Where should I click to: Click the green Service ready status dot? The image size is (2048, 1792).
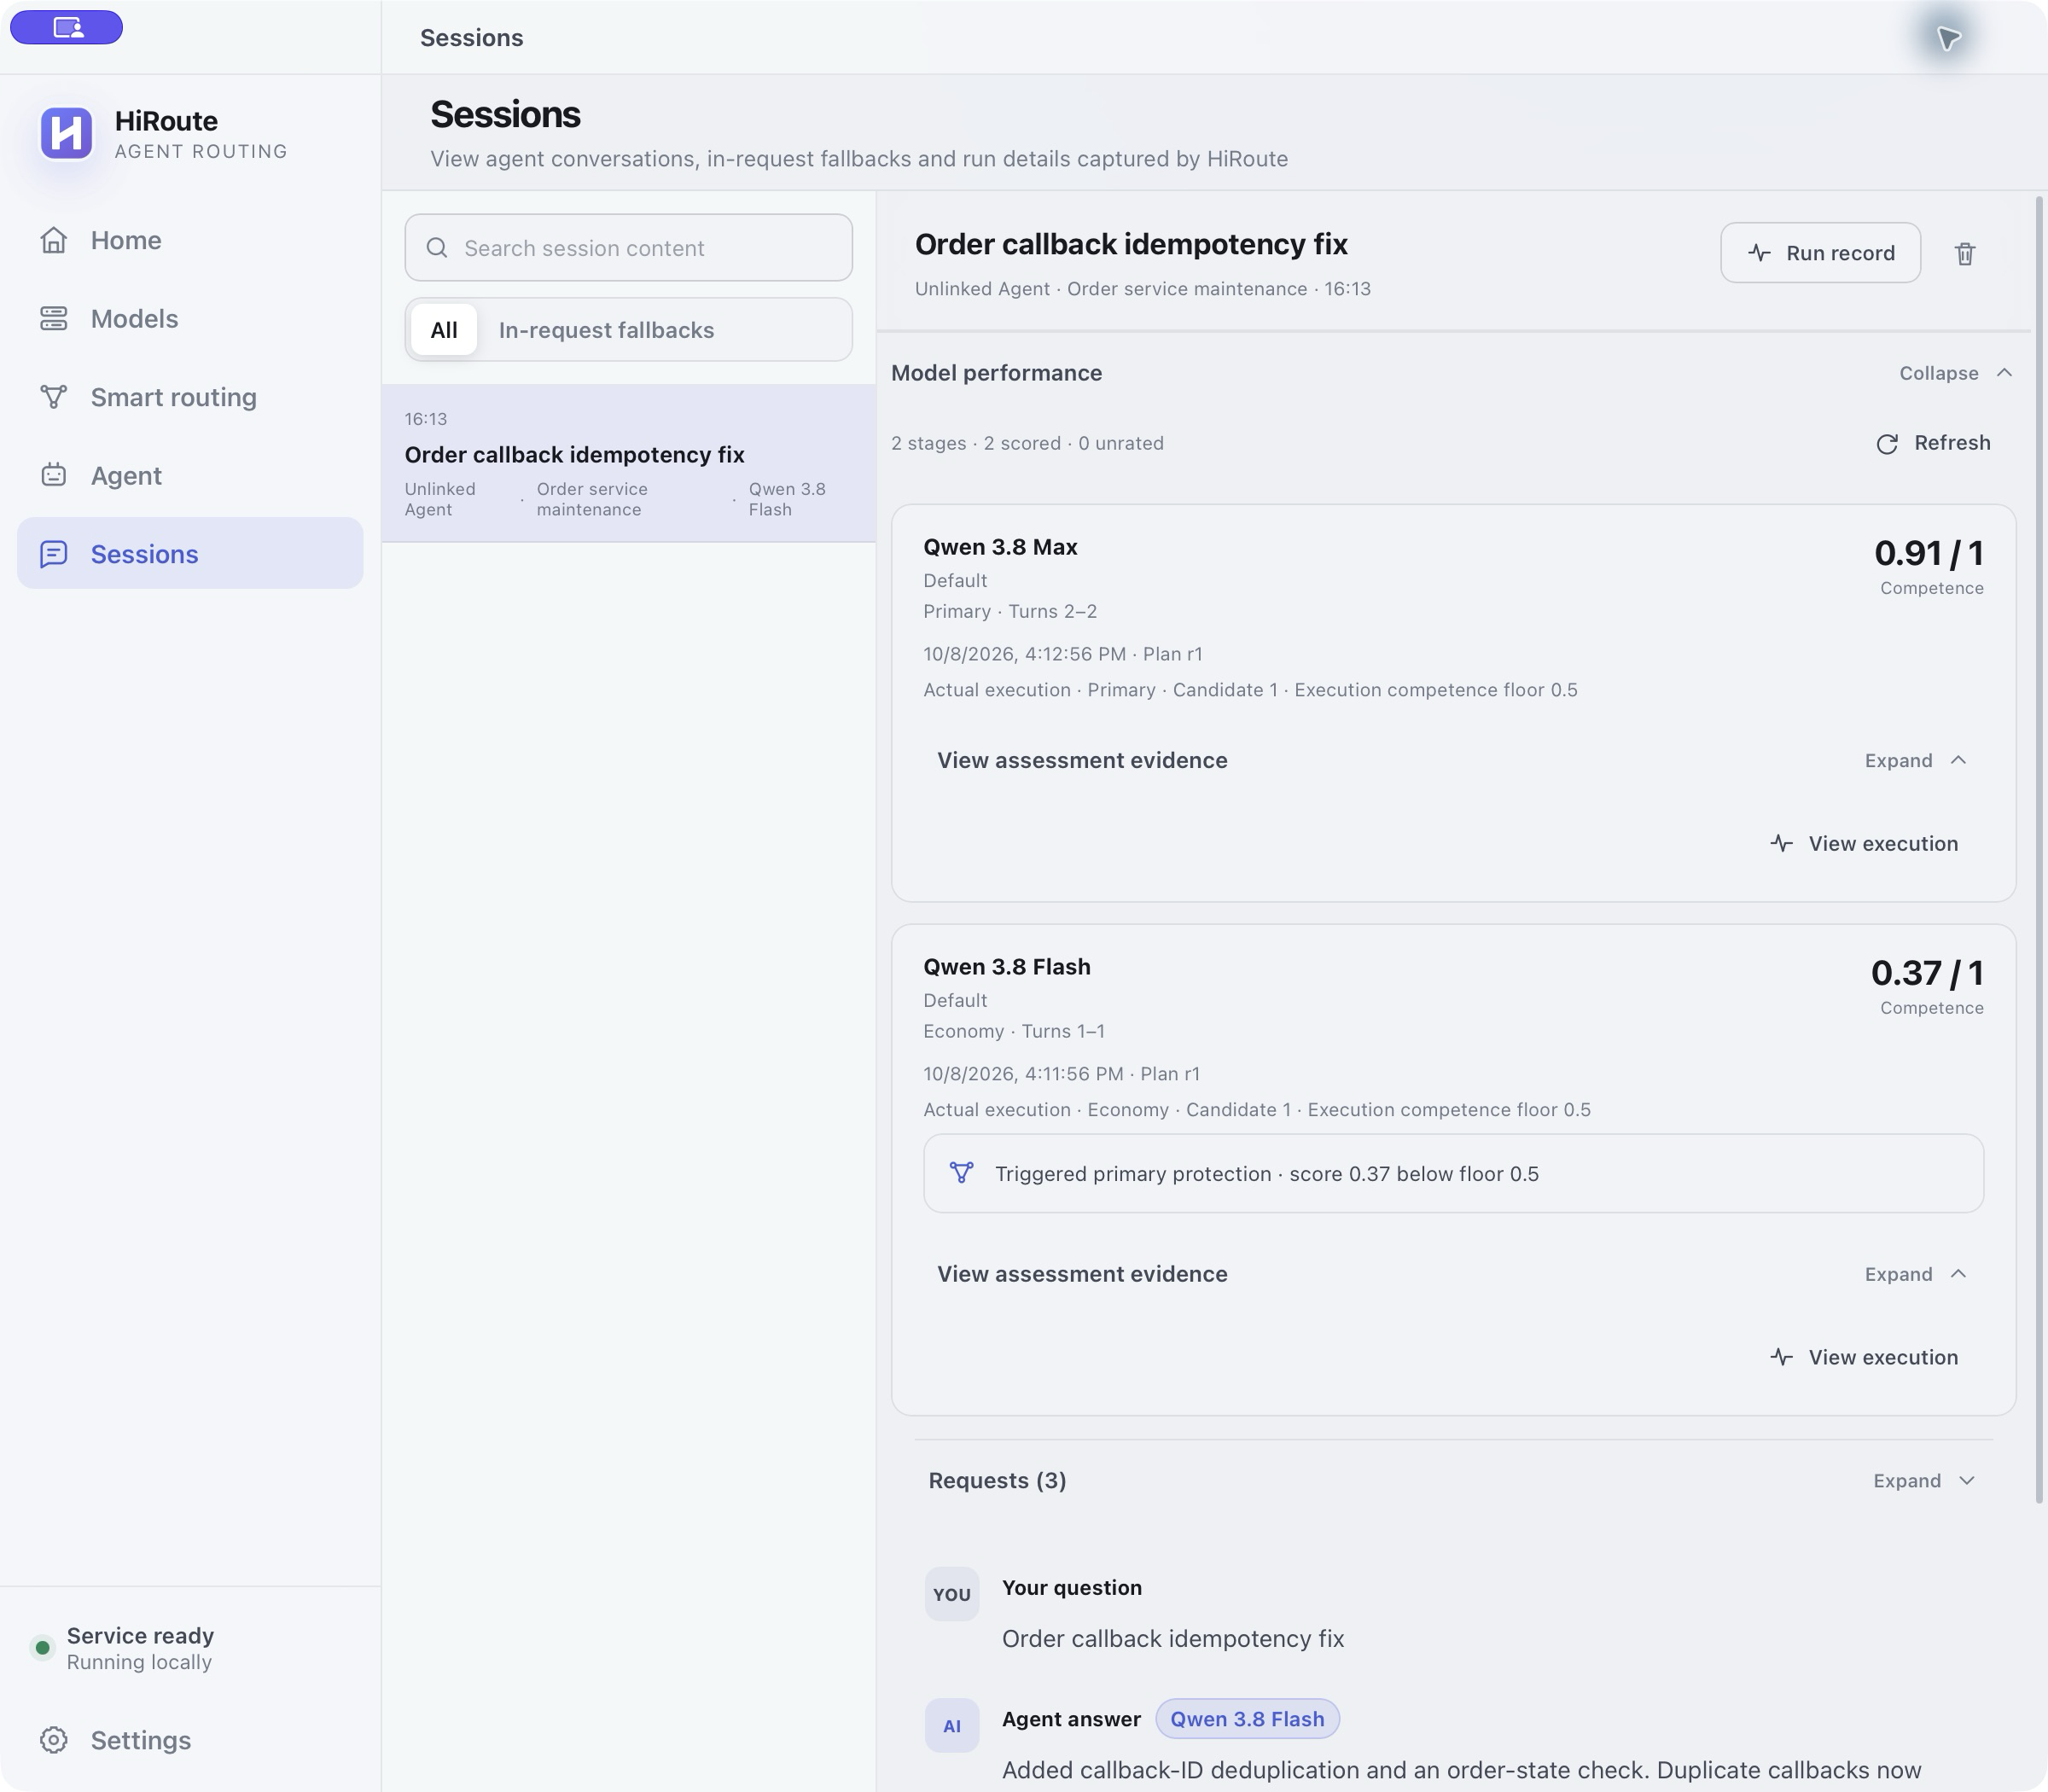coord(42,1648)
